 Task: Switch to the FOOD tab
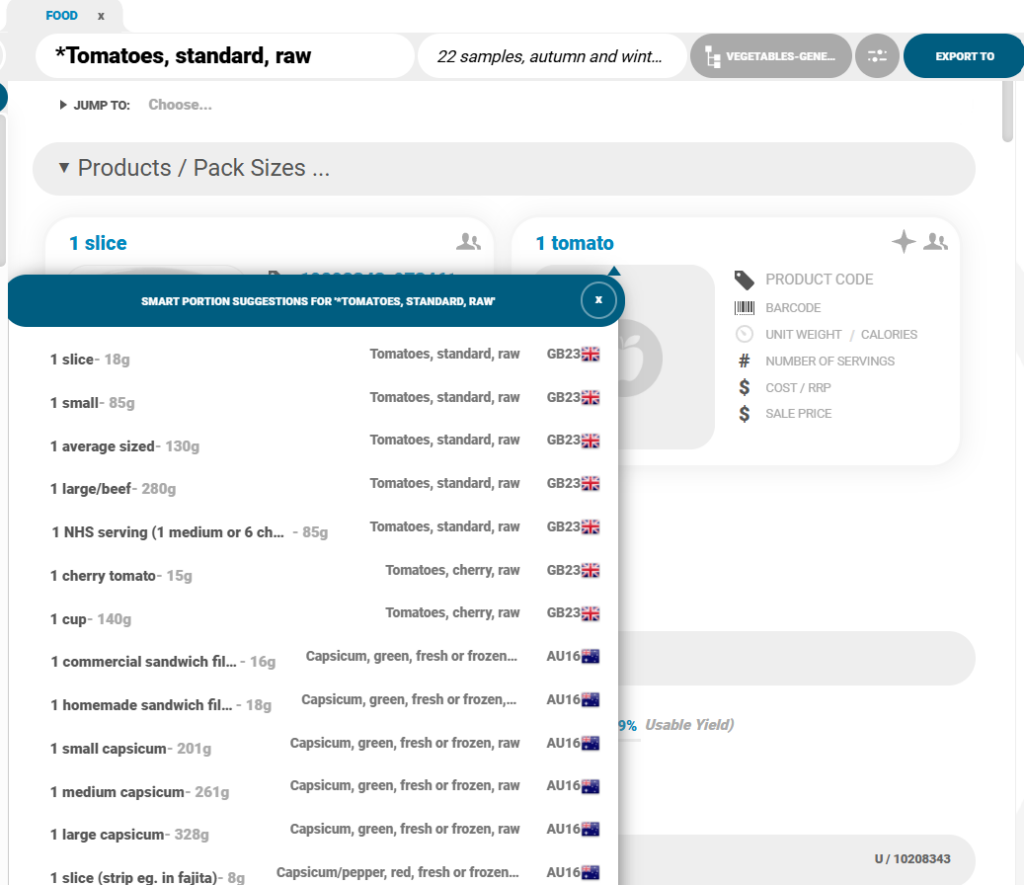(x=62, y=16)
